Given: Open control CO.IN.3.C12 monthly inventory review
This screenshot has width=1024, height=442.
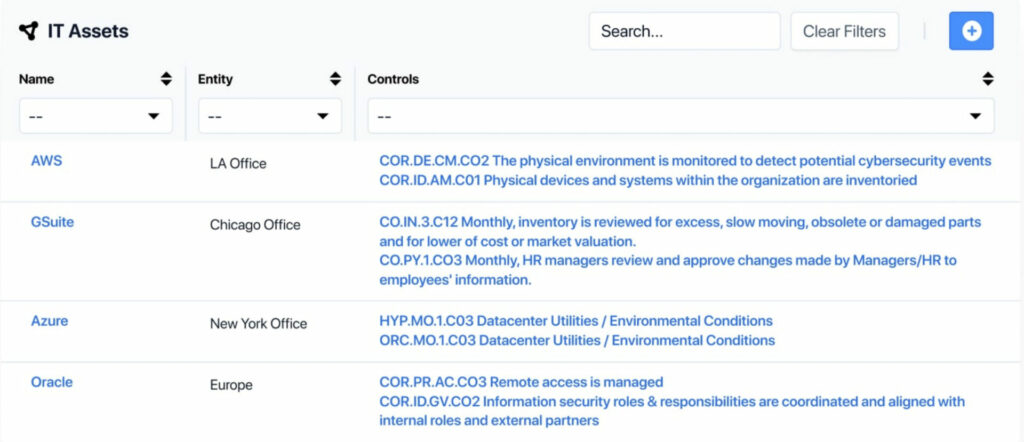Looking at the screenshot, I should 680,232.
